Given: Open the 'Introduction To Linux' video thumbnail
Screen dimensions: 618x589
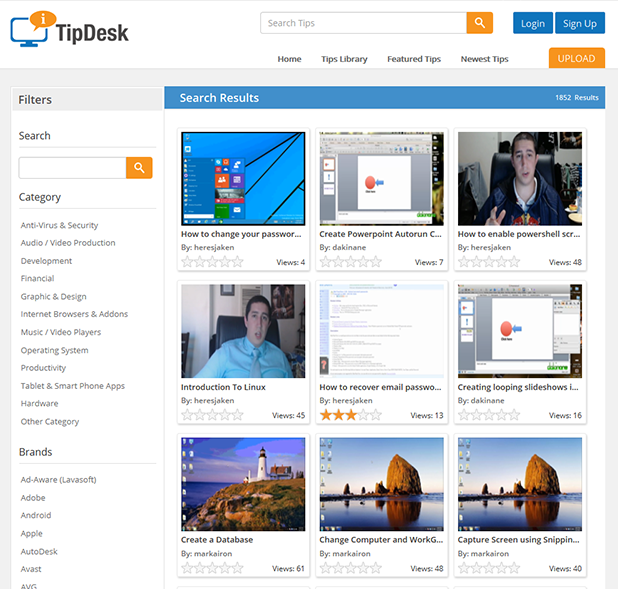Looking at the screenshot, I should (x=243, y=331).
